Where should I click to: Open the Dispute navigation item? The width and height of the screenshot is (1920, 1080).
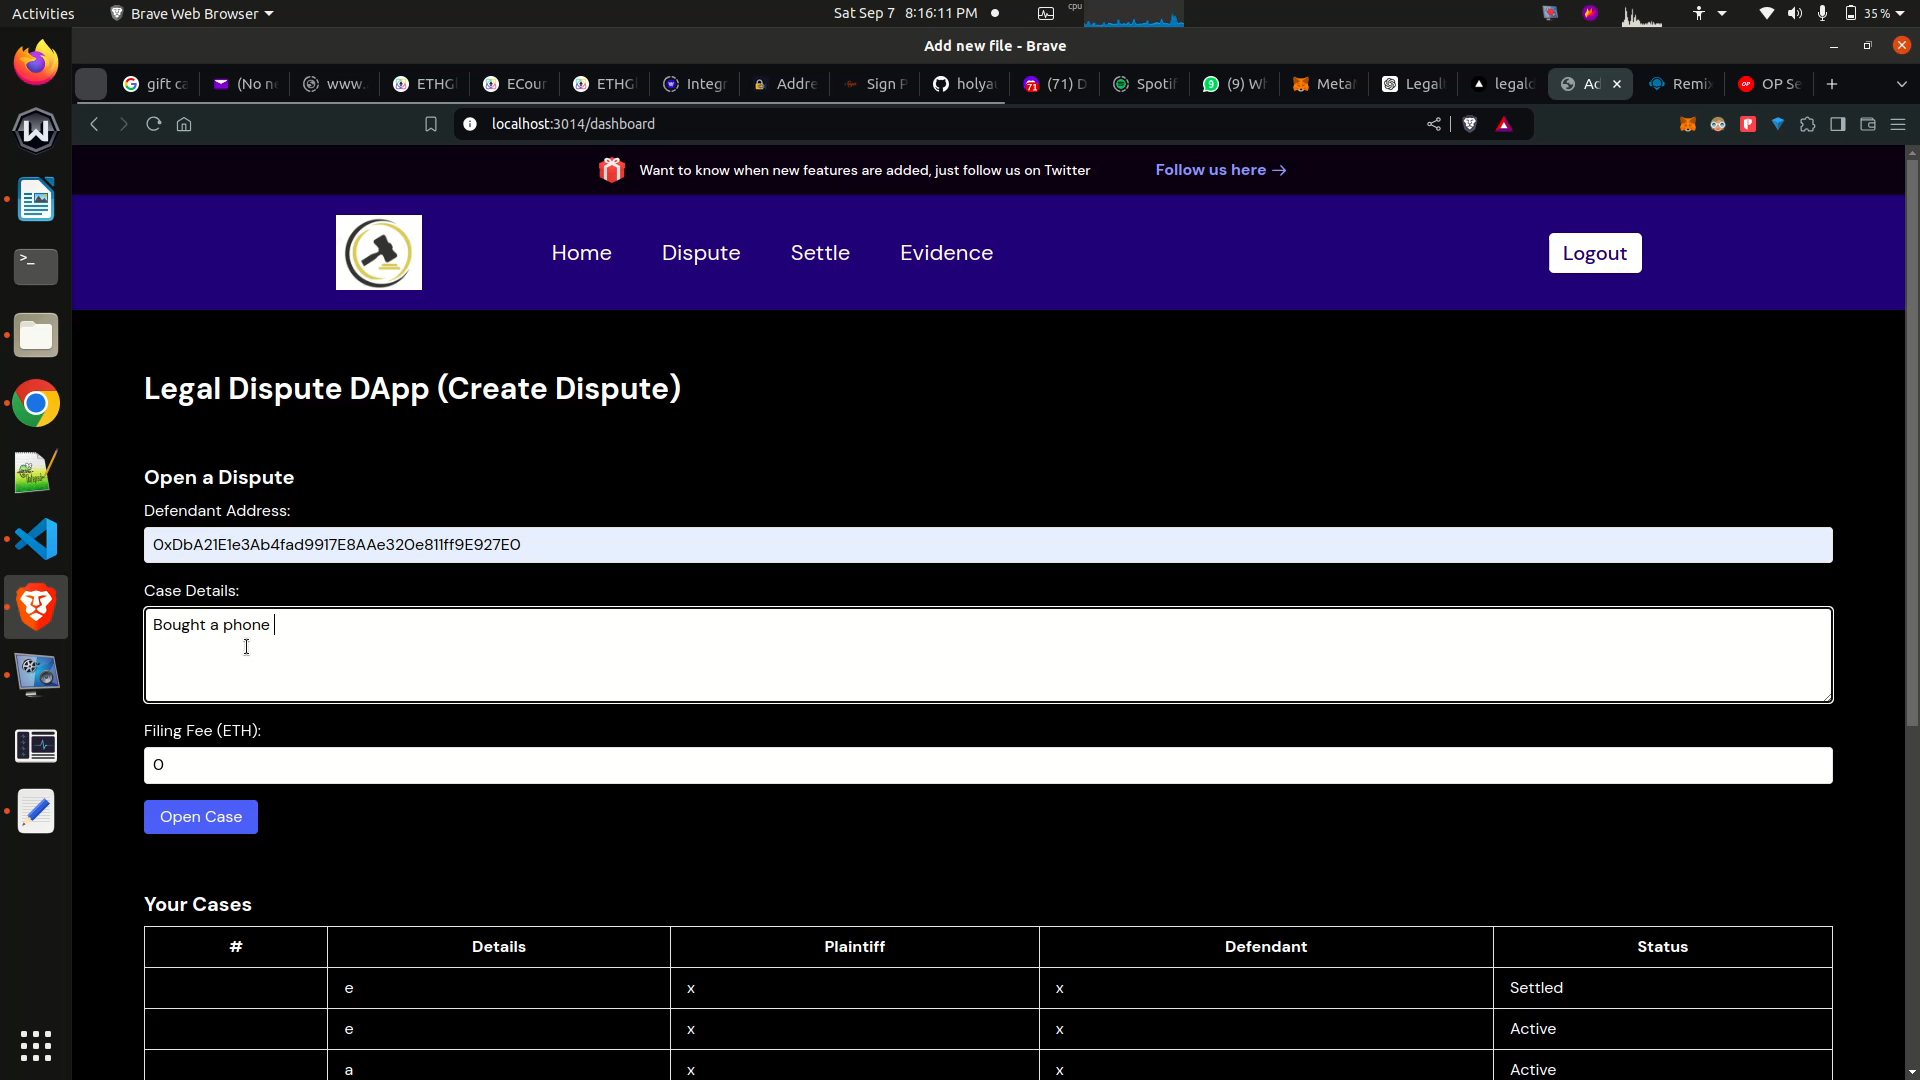[x=701, y=253]
